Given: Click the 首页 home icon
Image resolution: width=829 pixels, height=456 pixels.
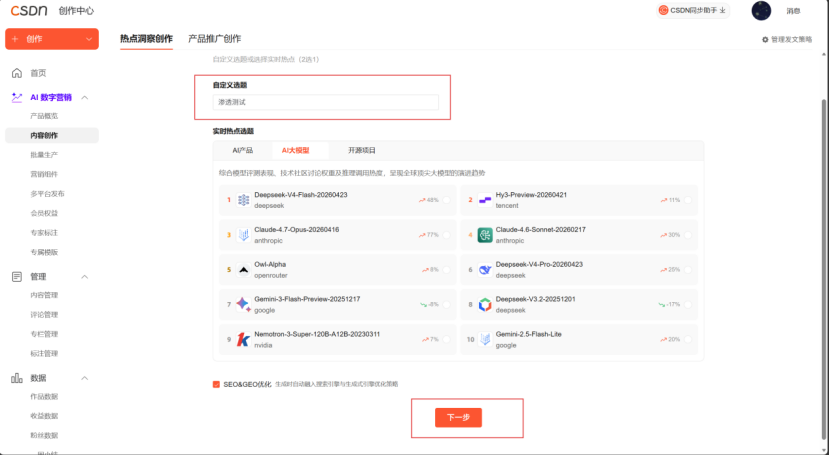Looking at the screenshot, I should pyautogui.click(x=17, y=73).
